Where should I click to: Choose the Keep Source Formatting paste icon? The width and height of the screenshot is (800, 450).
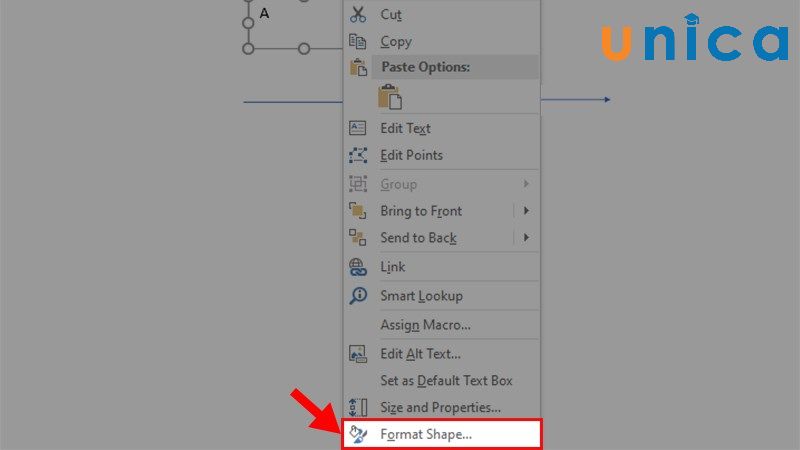tap(390, 97)
